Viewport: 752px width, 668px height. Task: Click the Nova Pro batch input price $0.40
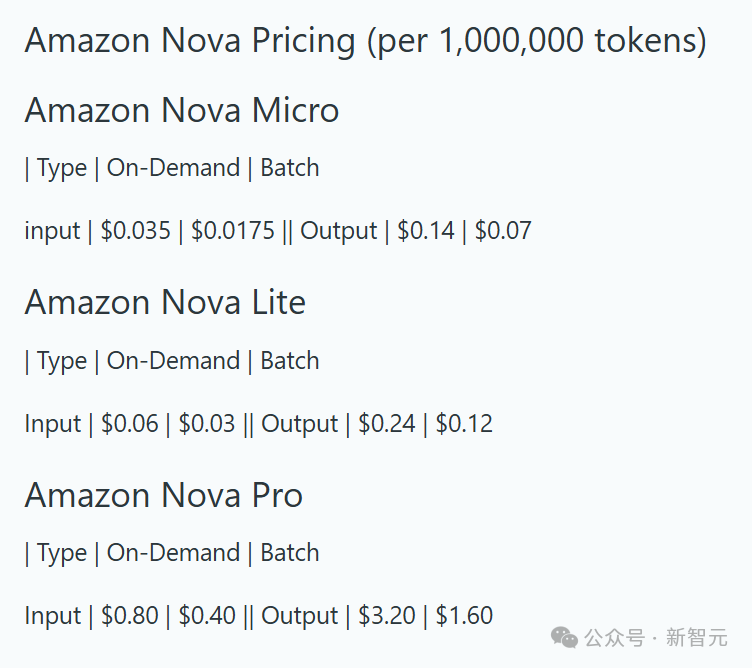[x=207, y=616]
